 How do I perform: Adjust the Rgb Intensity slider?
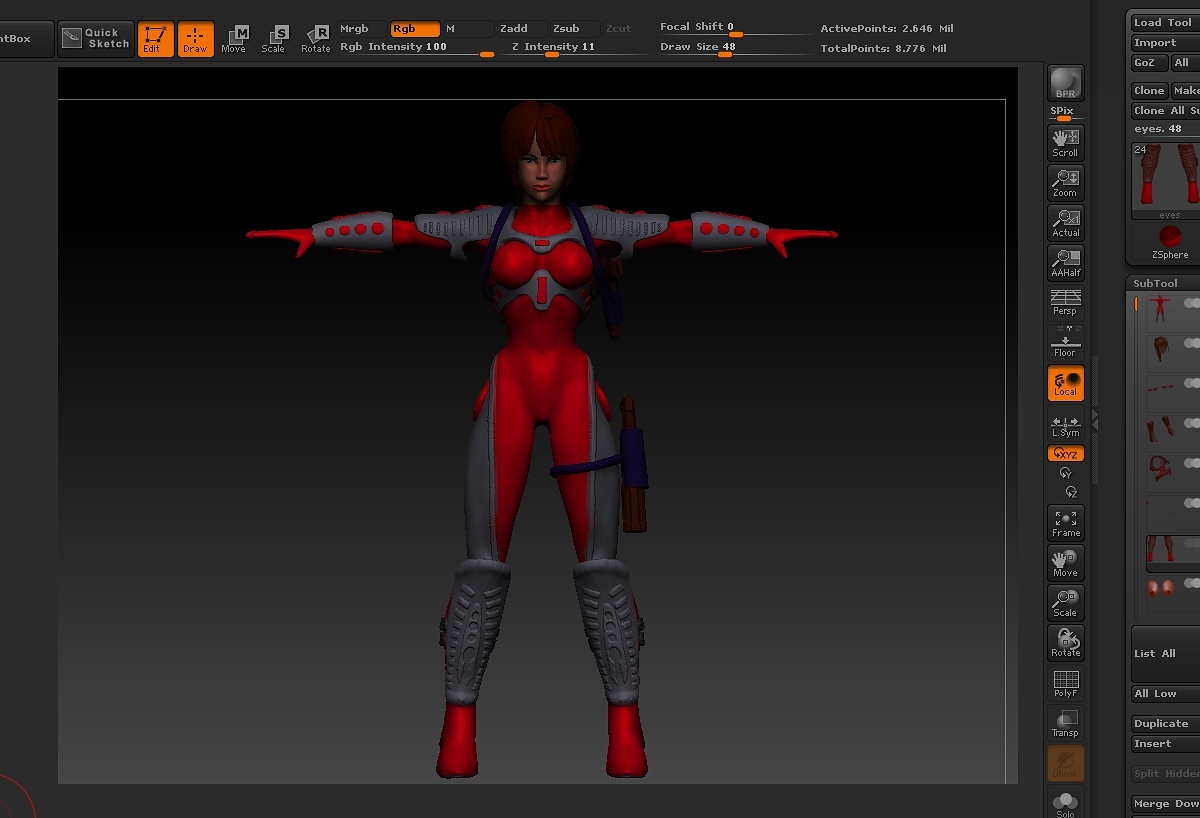click(x=417, y=48)
